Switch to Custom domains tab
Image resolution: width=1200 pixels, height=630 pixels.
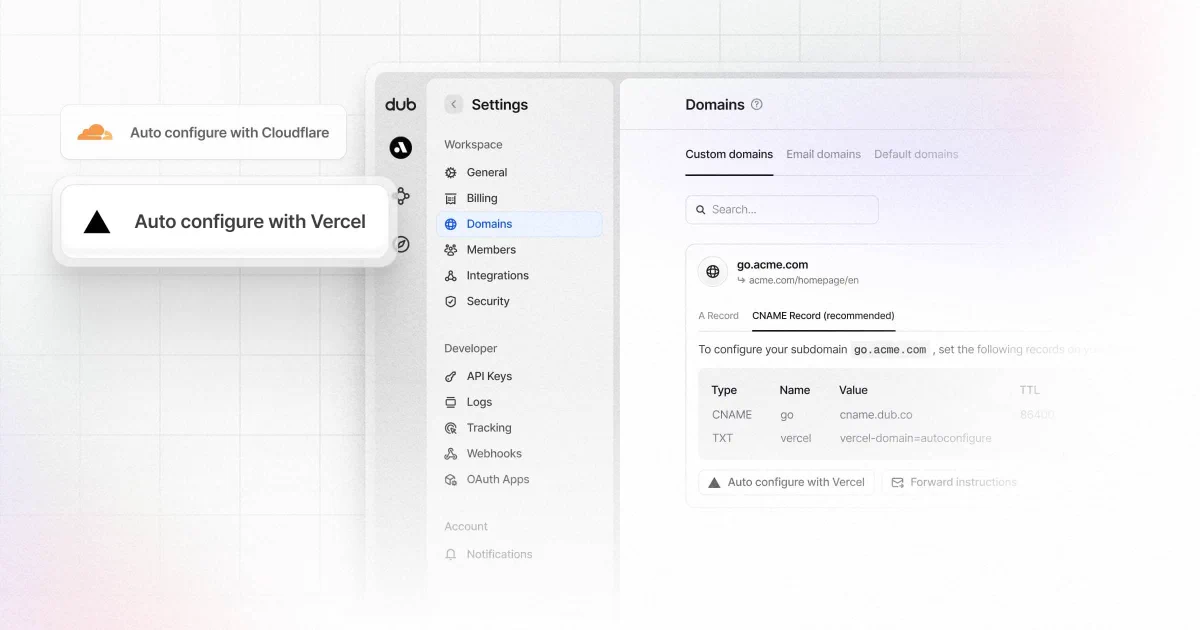[729, 155]
